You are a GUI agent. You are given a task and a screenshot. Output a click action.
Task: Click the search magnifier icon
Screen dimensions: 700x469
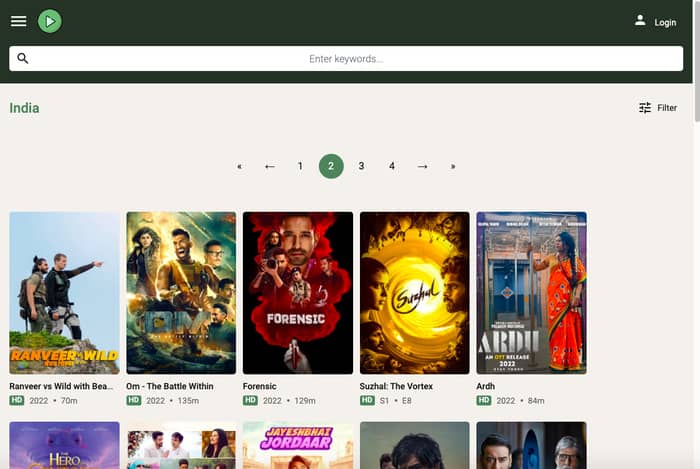click(23, 59)
